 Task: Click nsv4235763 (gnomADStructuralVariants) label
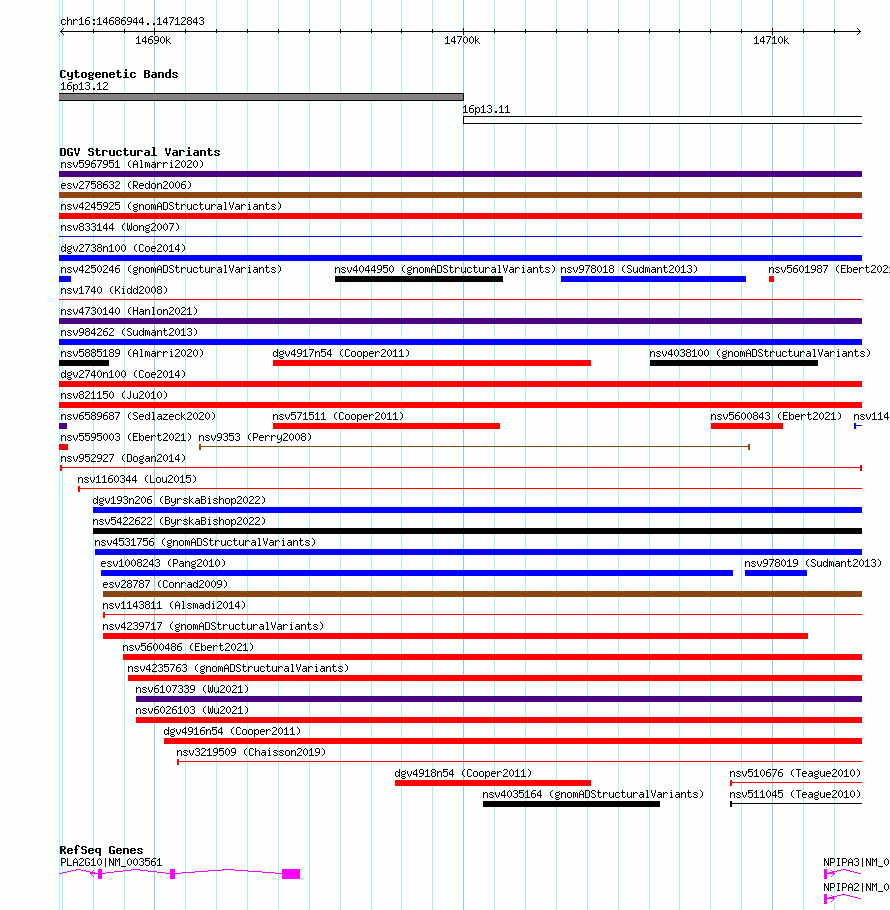pos(238,668)
